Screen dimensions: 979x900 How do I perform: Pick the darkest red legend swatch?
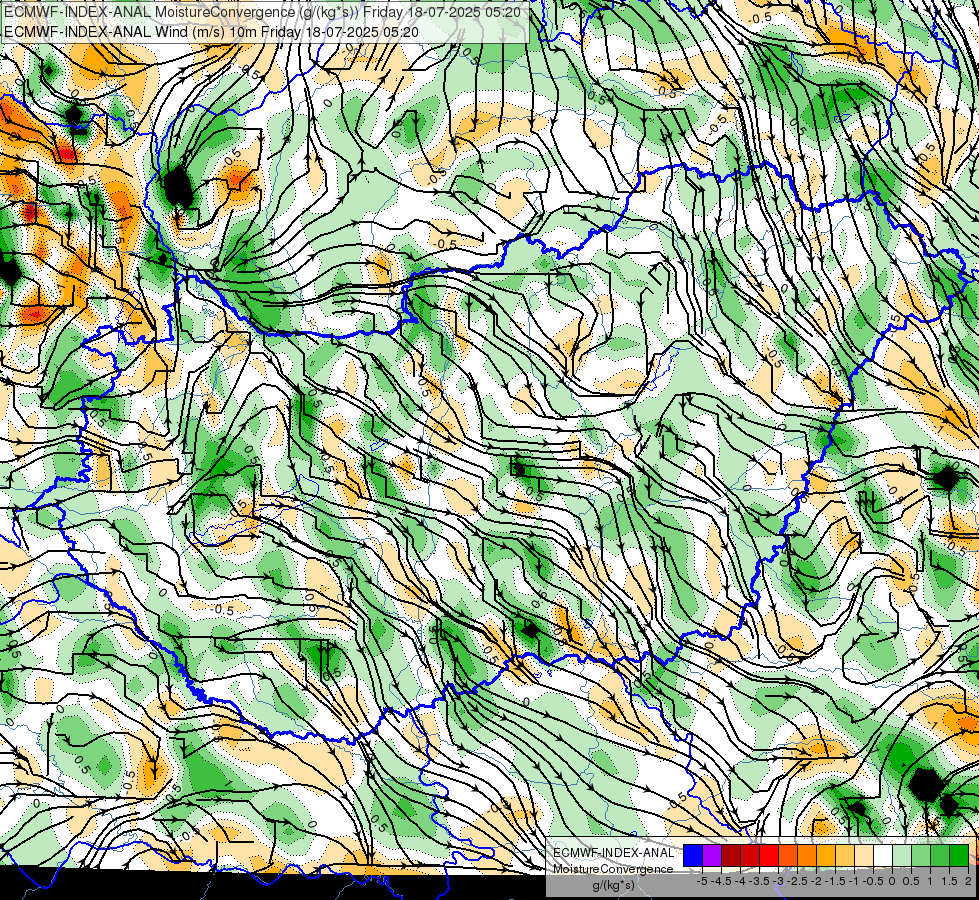tap(731, 855)
